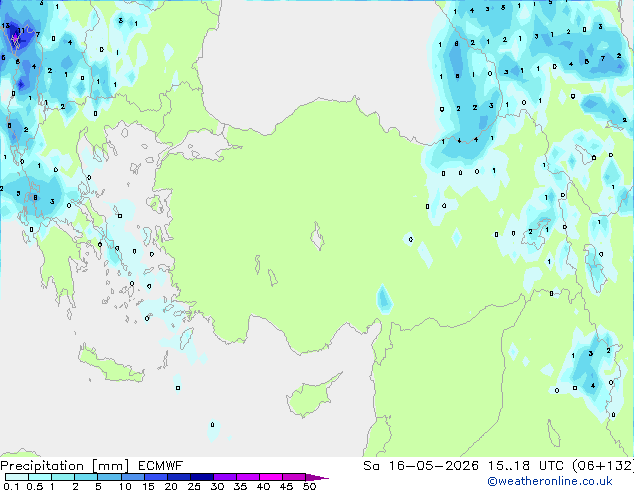Click the 30–35 mm purple swatch
The height and width of the screenshot is (490, 634).
pyautogui.click(x=224, y=477)
